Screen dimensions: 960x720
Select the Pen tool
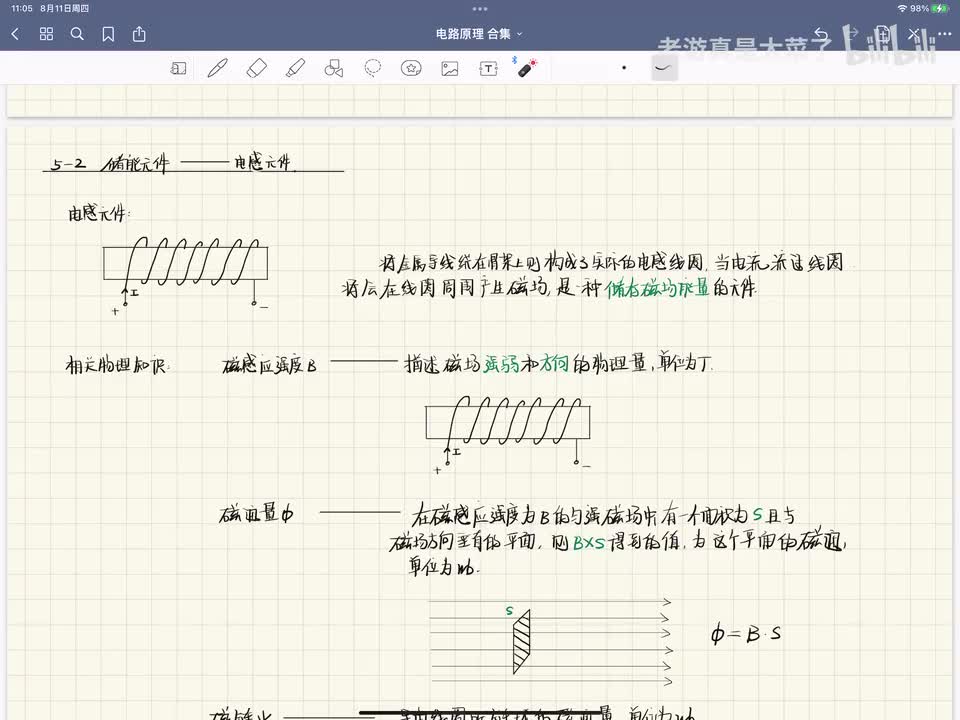(x=217, y=68)
